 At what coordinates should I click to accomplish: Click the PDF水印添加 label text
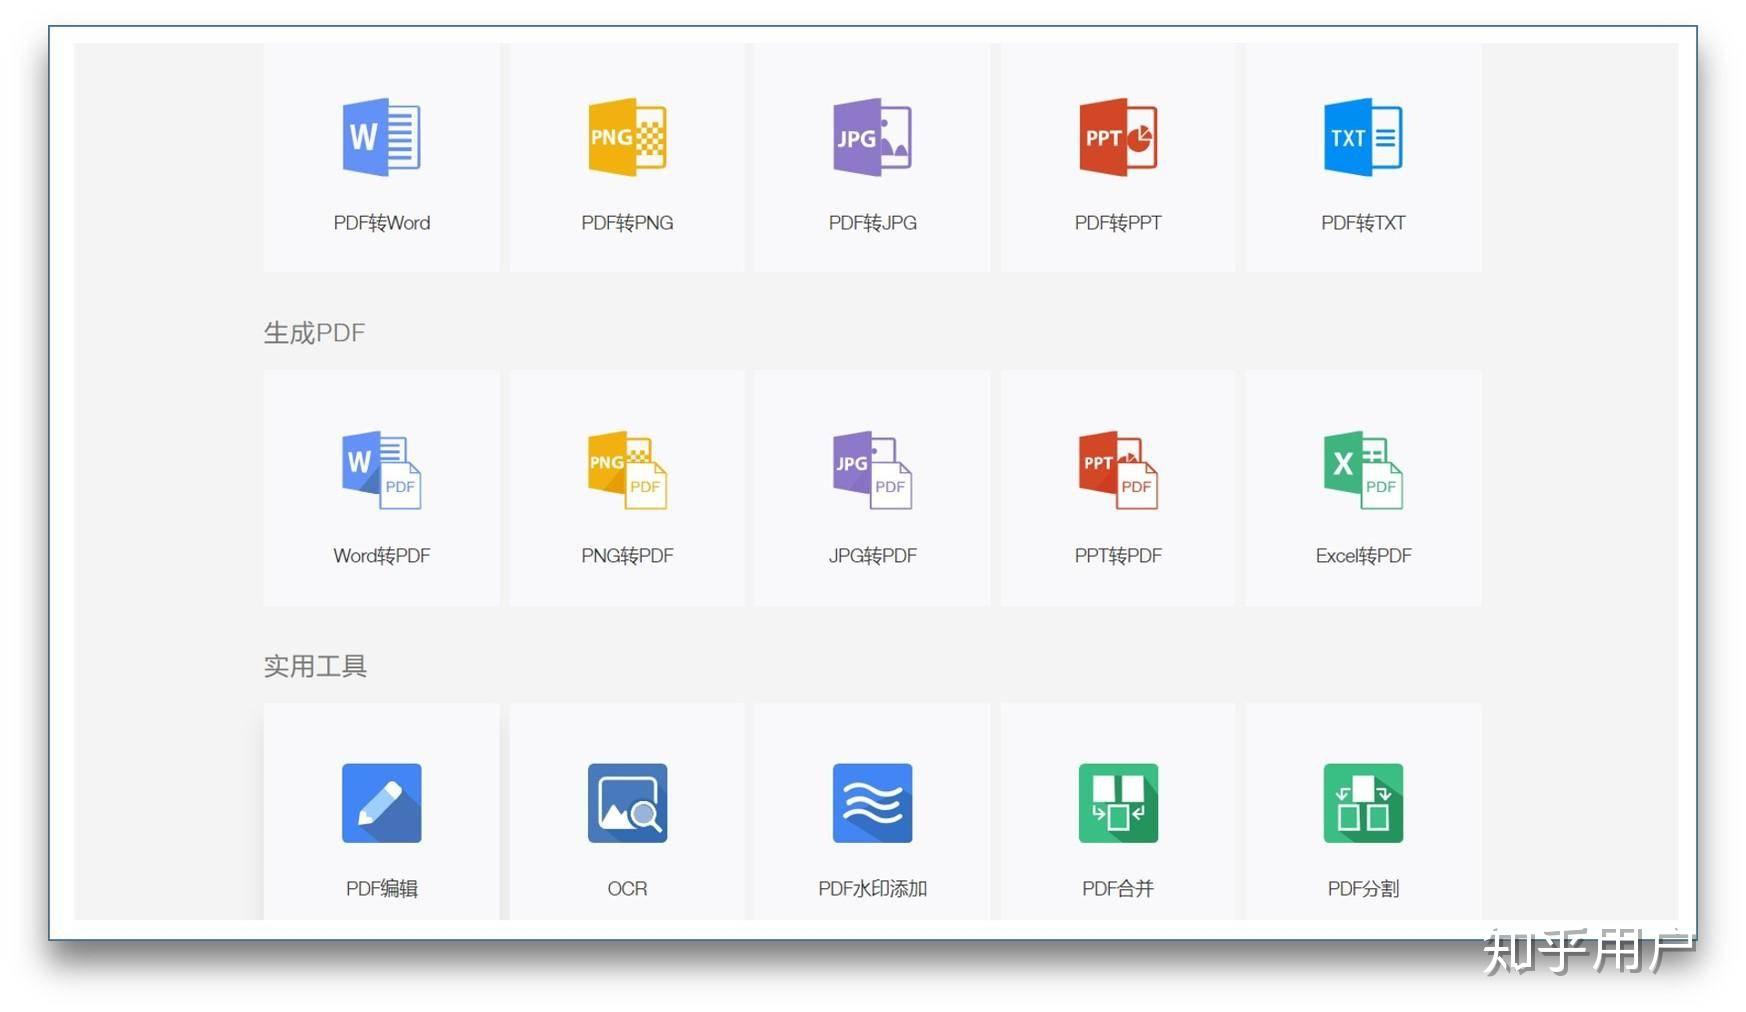872,889
